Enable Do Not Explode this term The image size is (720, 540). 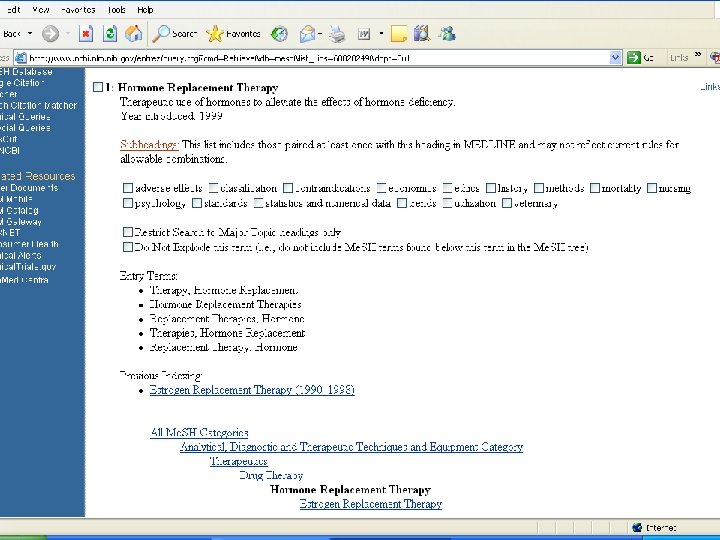[x=128, y=247]
